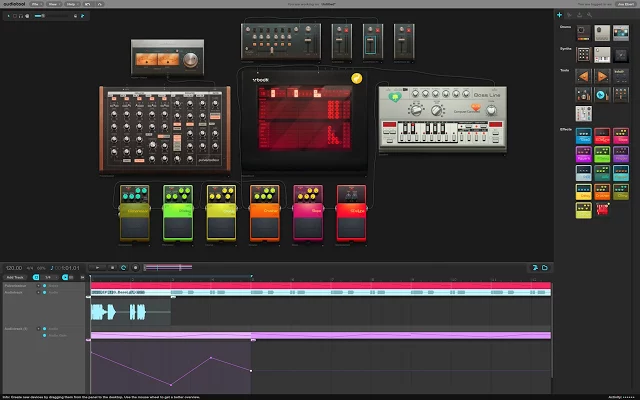Pick the red square effect in Effects list
640x400 pixels.
tap(602, 209)
